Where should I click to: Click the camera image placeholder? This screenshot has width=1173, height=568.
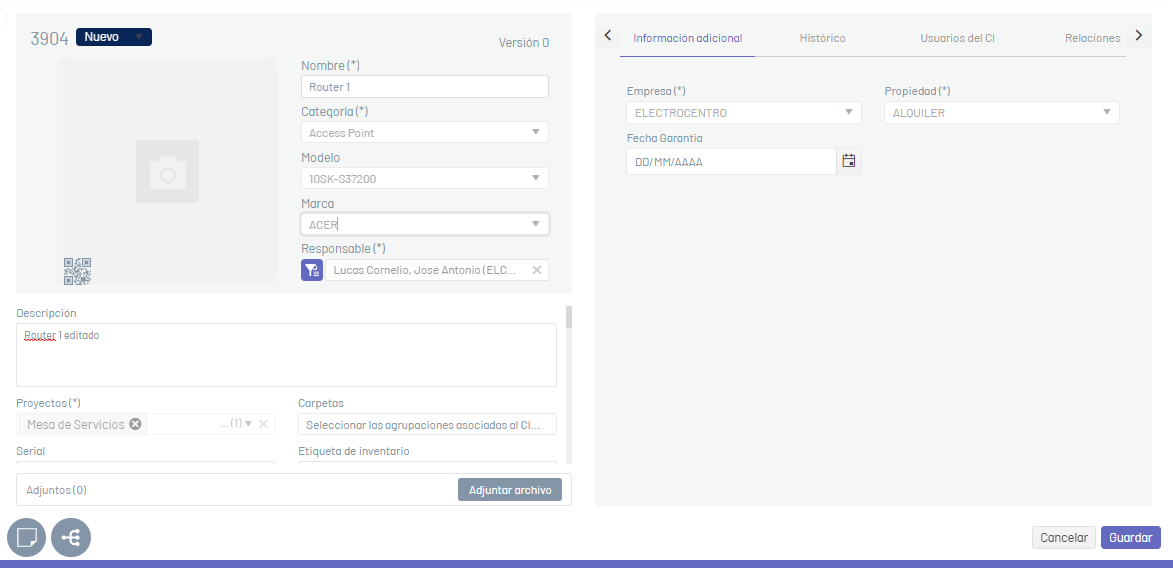(x=167, y=171)
